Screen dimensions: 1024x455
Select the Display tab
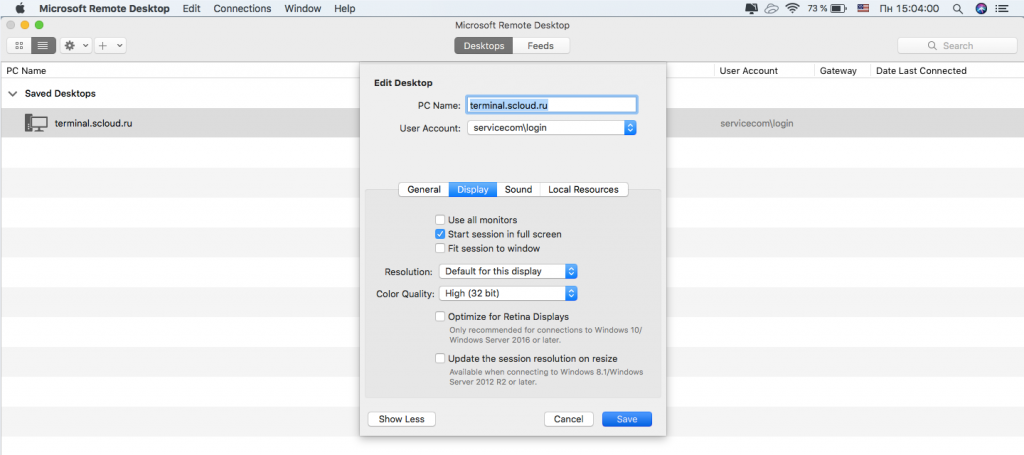(473, 189)
